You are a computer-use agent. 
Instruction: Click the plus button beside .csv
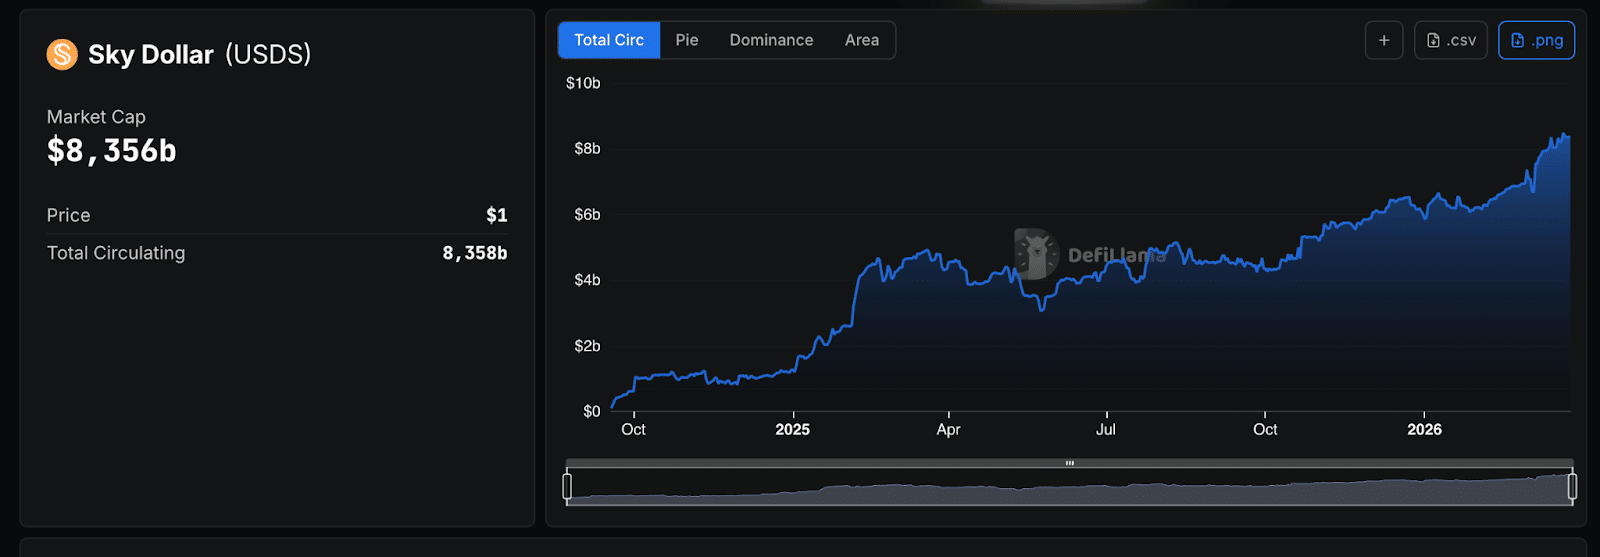coord(1384,40)
